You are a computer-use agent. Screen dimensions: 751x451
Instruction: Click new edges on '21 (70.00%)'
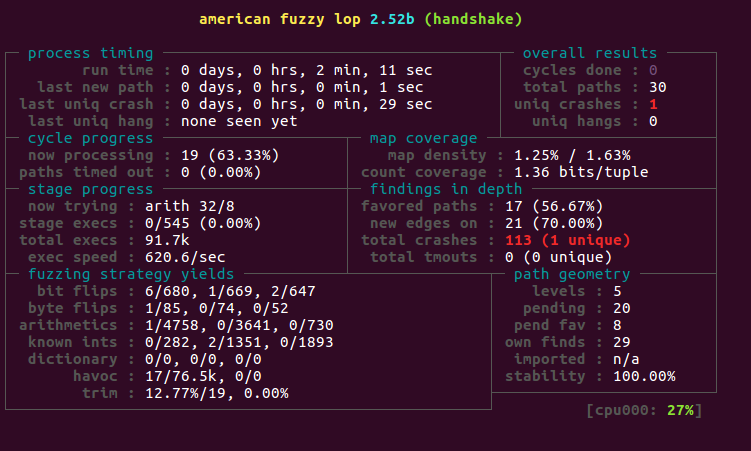(554, 223)
